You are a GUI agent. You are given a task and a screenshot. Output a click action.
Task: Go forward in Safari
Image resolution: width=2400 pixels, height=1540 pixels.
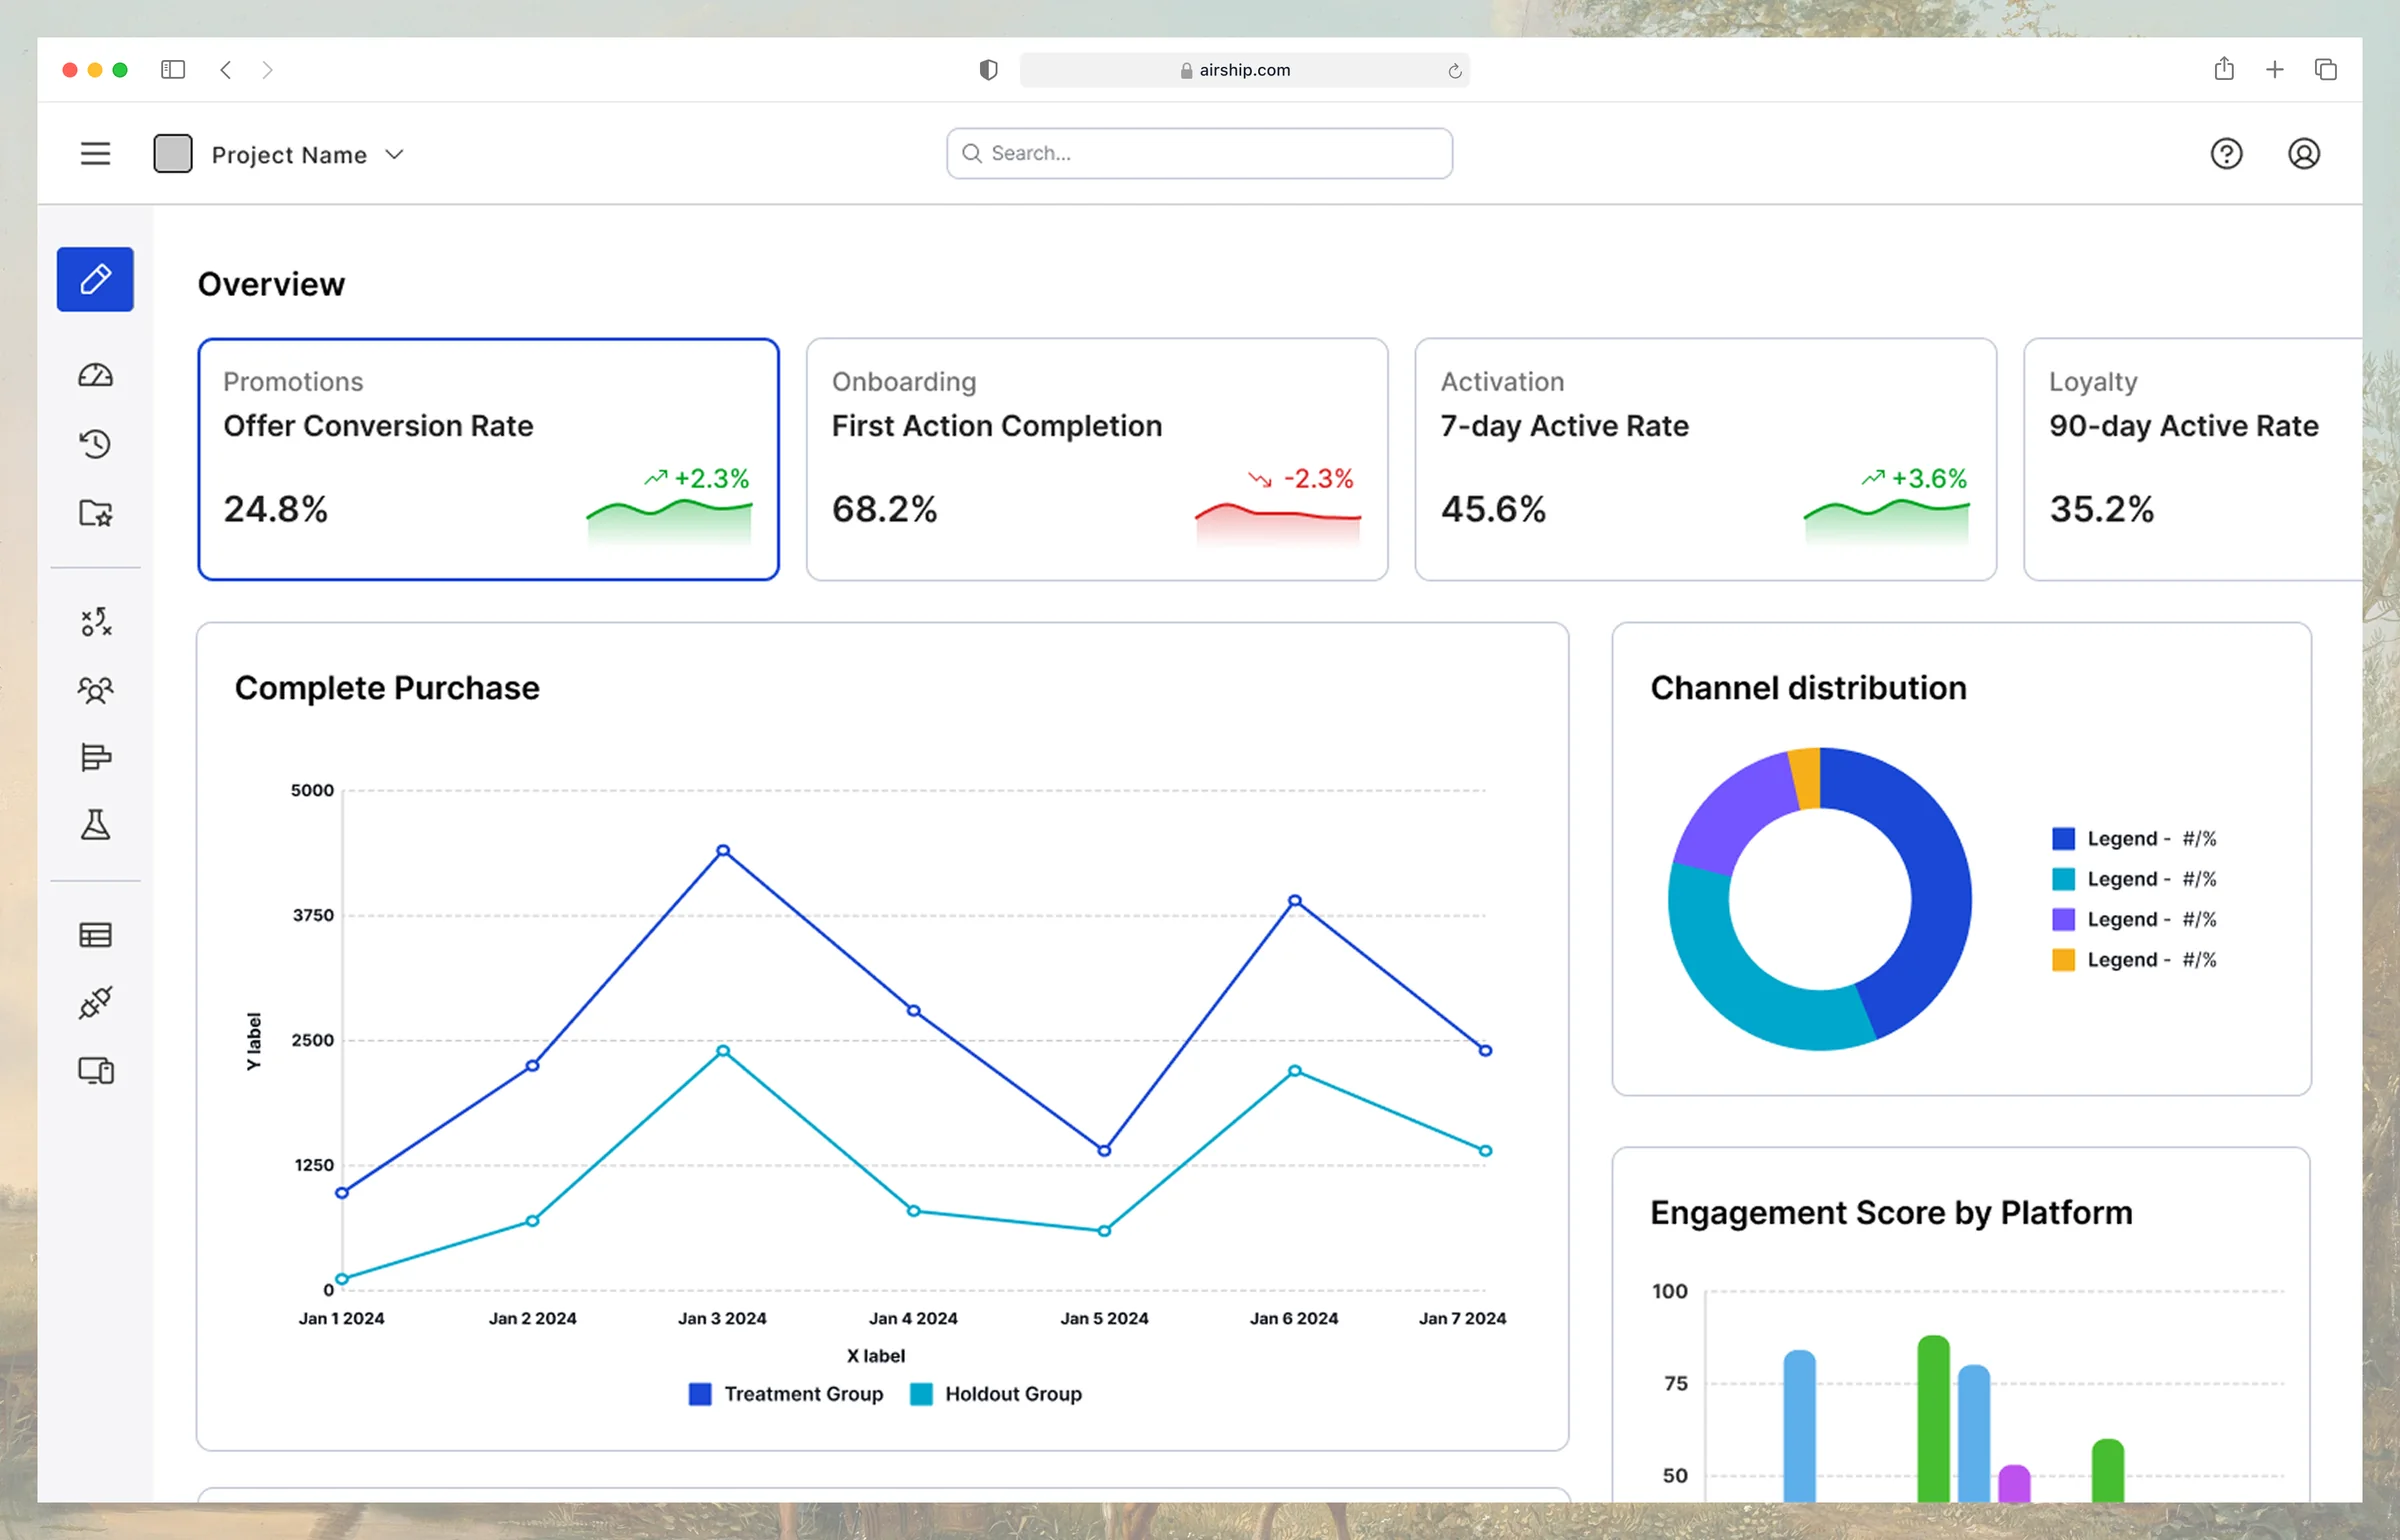(x=267, y=69)
